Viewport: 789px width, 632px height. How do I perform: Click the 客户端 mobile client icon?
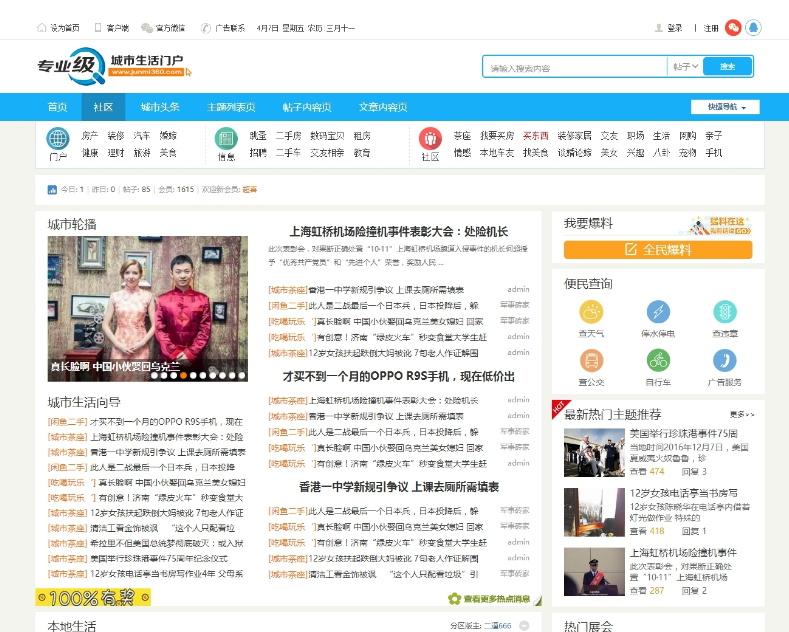[x=98, y=28]
